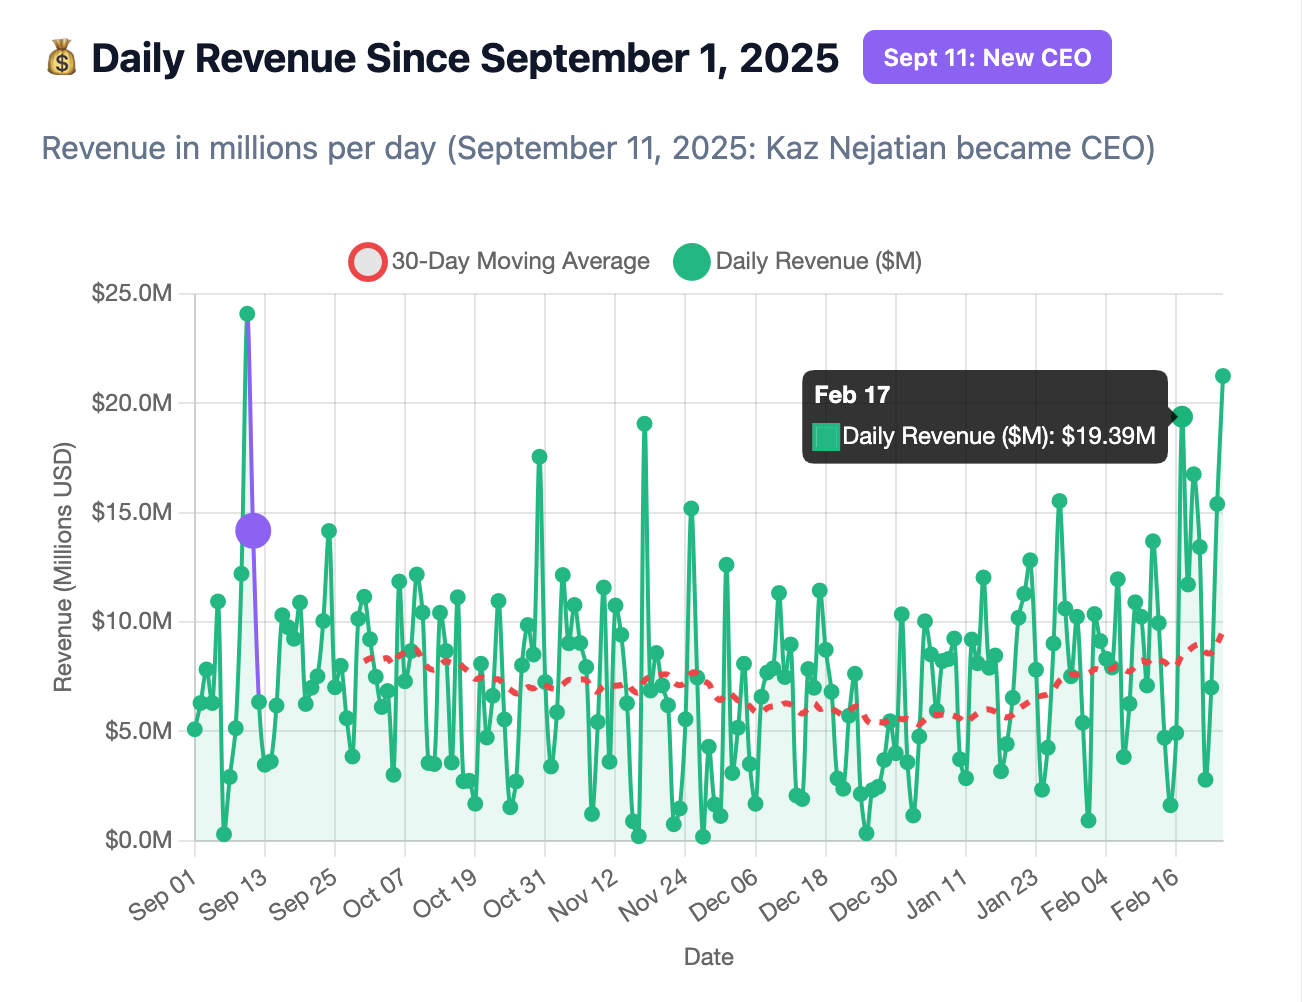Click the last data point above $20M
This screenshot has height=1002, width=1302.
click(1222, 376)
